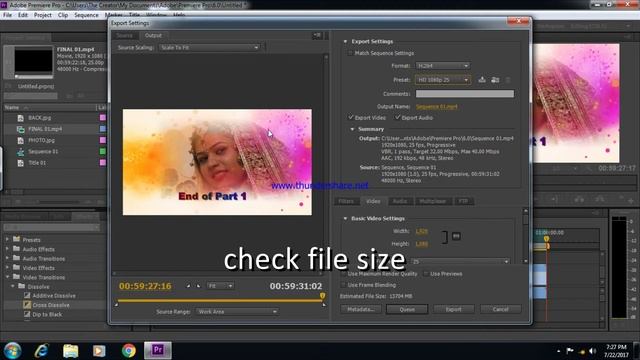The height and width of the screenshot is (360, 640).
Task: Collapse the Basic Video Settings section
Action: tap(345, 219)
